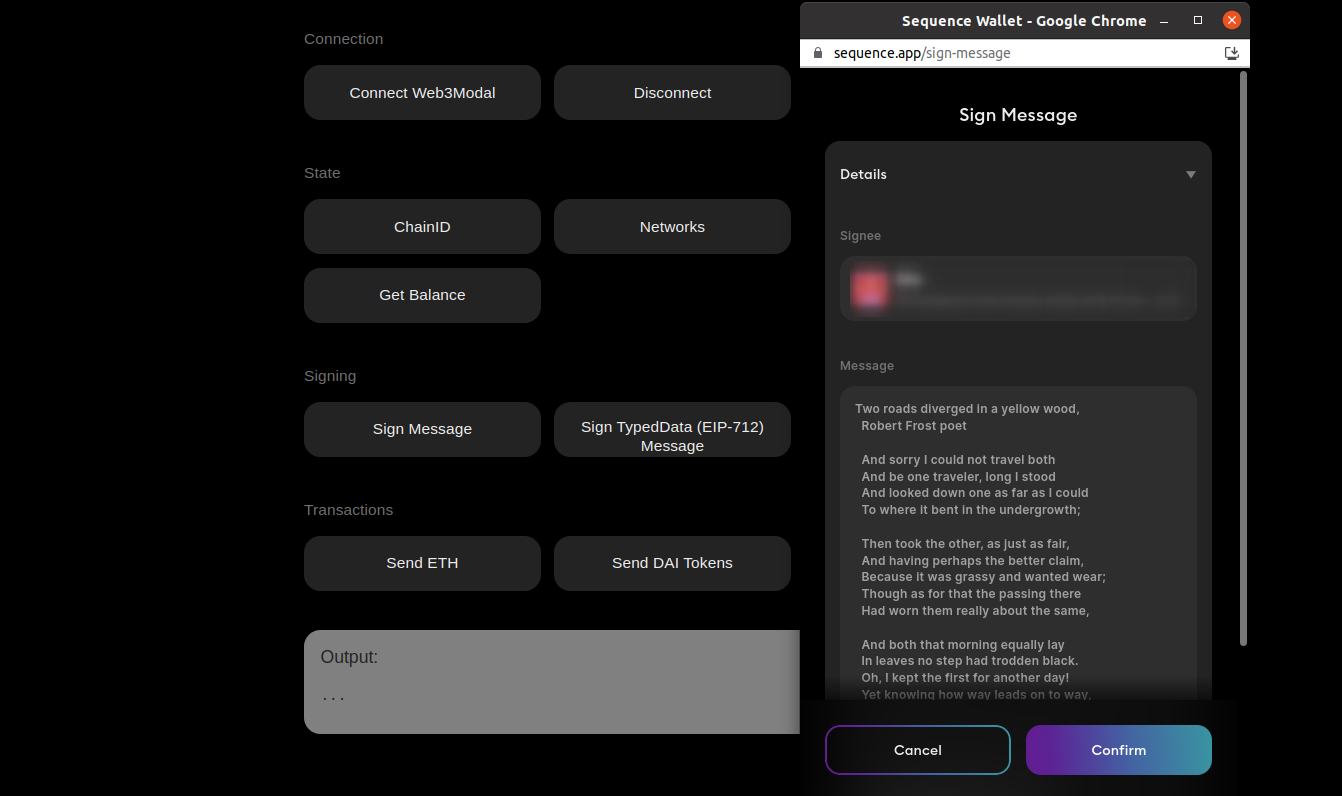Click the Connect Web3Modal button

click(x=422, y=93)
